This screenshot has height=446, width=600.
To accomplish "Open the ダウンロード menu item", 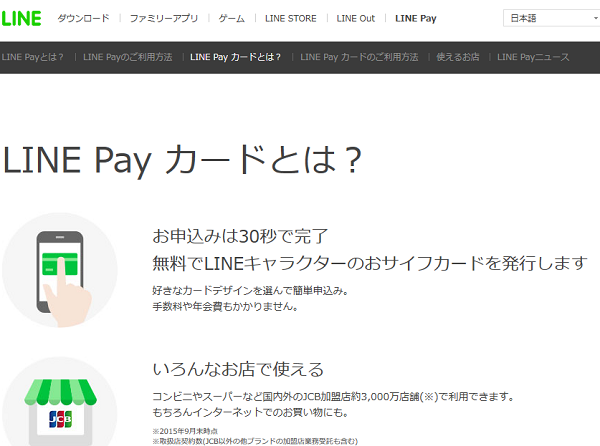I will (83, 18).
